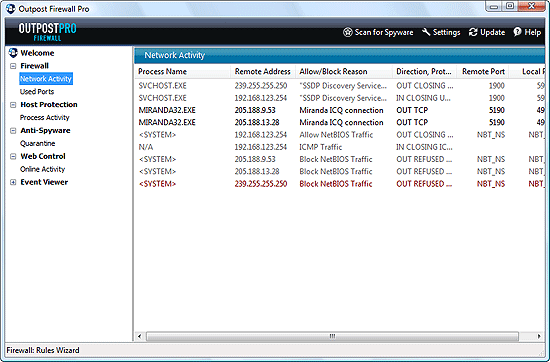This screenshot has height=362, width=550.
Task: Select the MIRANDA32.EXE row for 205.188.13.28
Action: pyautogui.click(x=340, y=122)
